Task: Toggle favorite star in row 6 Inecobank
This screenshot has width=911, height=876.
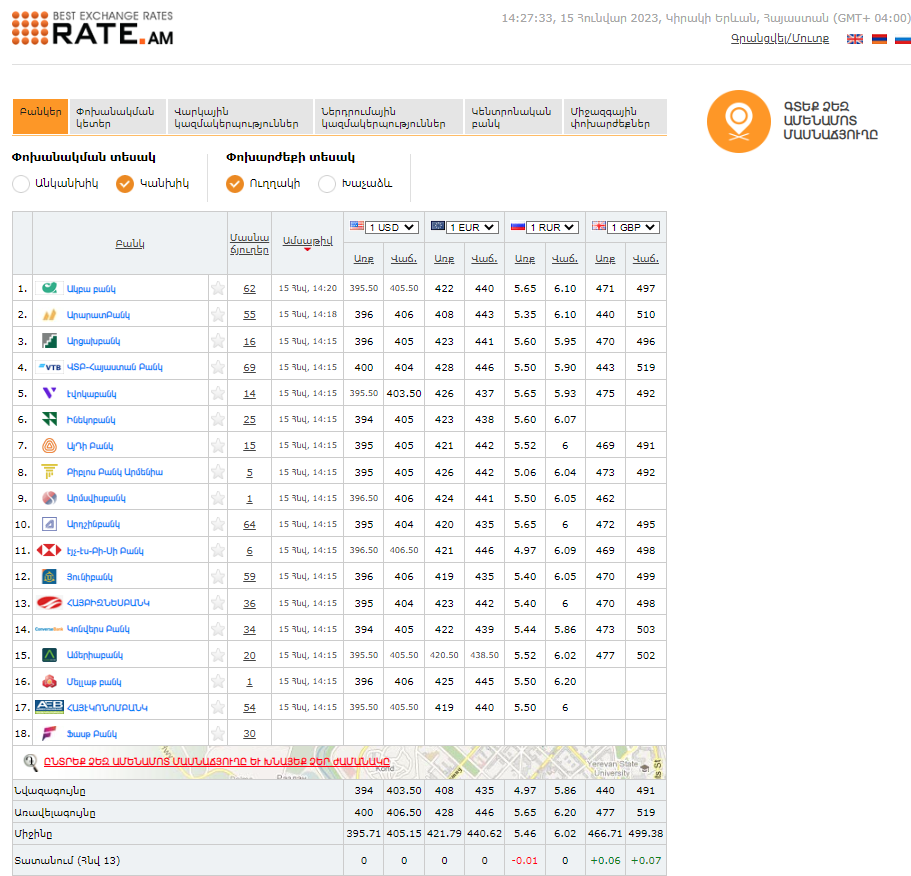Action: 218,419
